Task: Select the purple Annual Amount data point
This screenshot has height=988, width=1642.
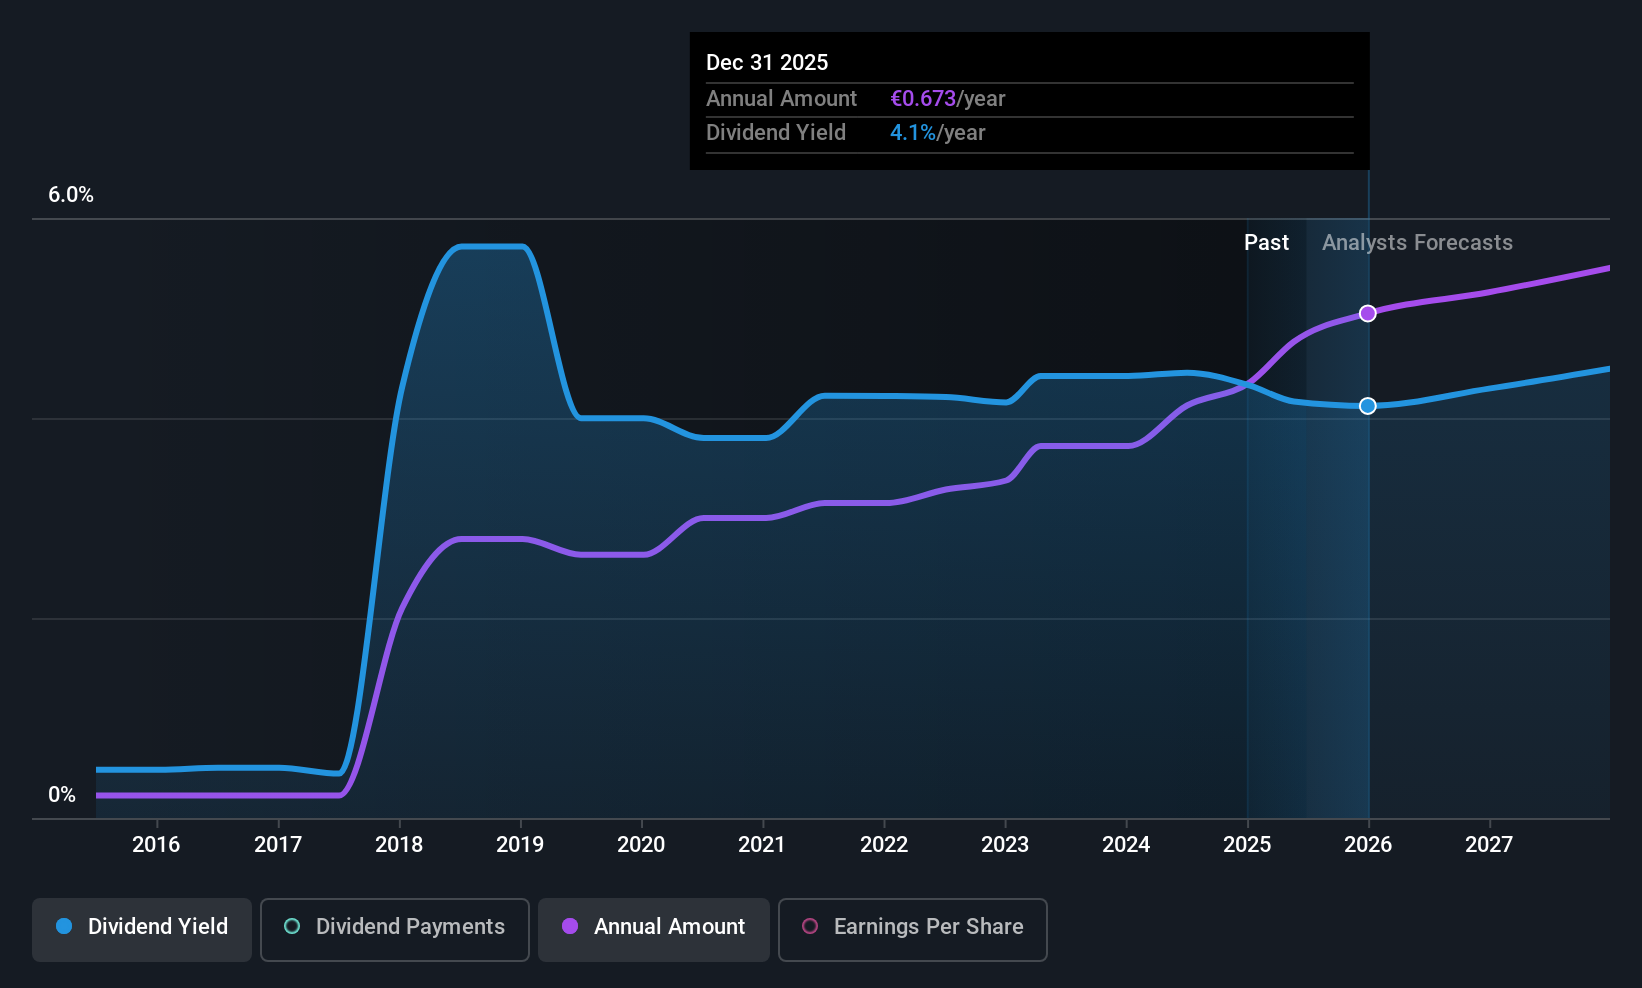Action: click(1368, 314)
